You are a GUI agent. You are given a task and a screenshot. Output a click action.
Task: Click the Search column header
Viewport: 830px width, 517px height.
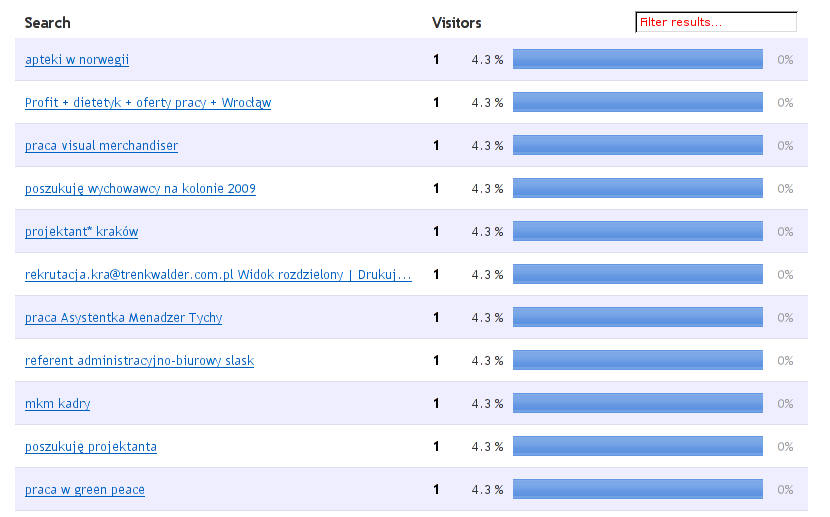pyautogui.click(x=47, y=23)
